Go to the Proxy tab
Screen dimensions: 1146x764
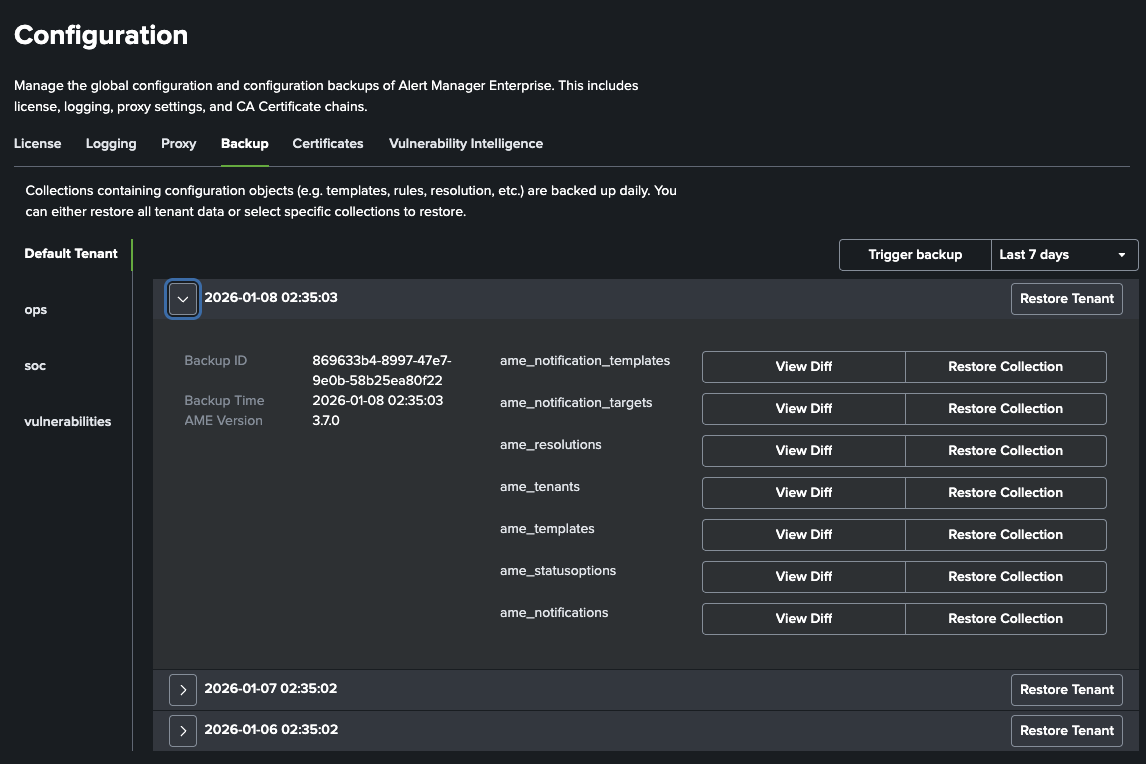[x=178, y=144]
